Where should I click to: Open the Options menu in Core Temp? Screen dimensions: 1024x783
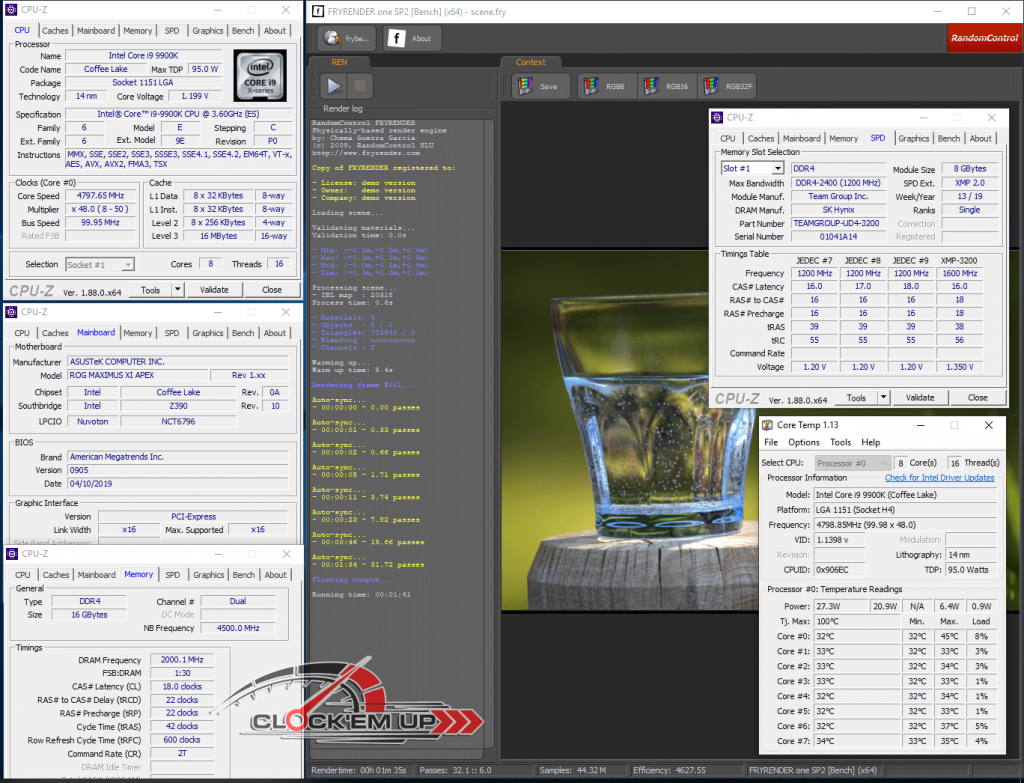803,442
